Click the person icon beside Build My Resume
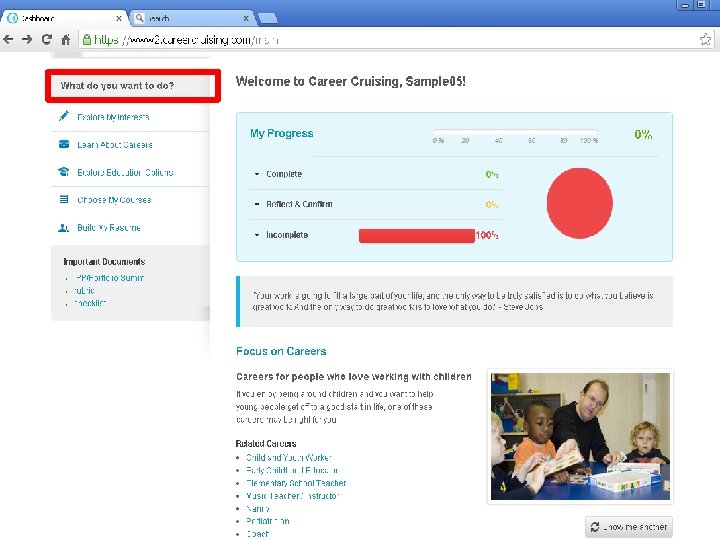 click(x=63, y=228)
